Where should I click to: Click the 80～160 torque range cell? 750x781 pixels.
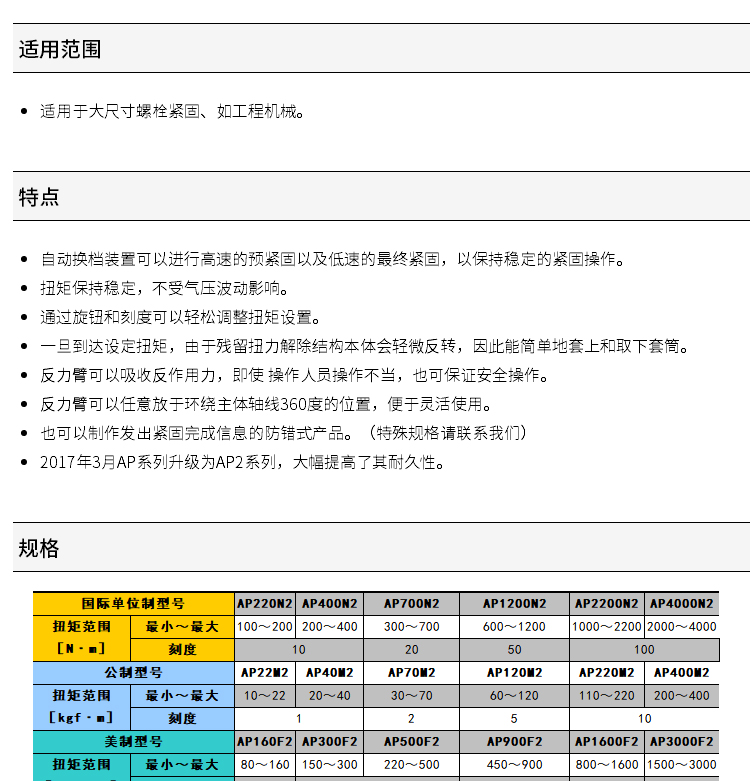(x=265, y=765)
